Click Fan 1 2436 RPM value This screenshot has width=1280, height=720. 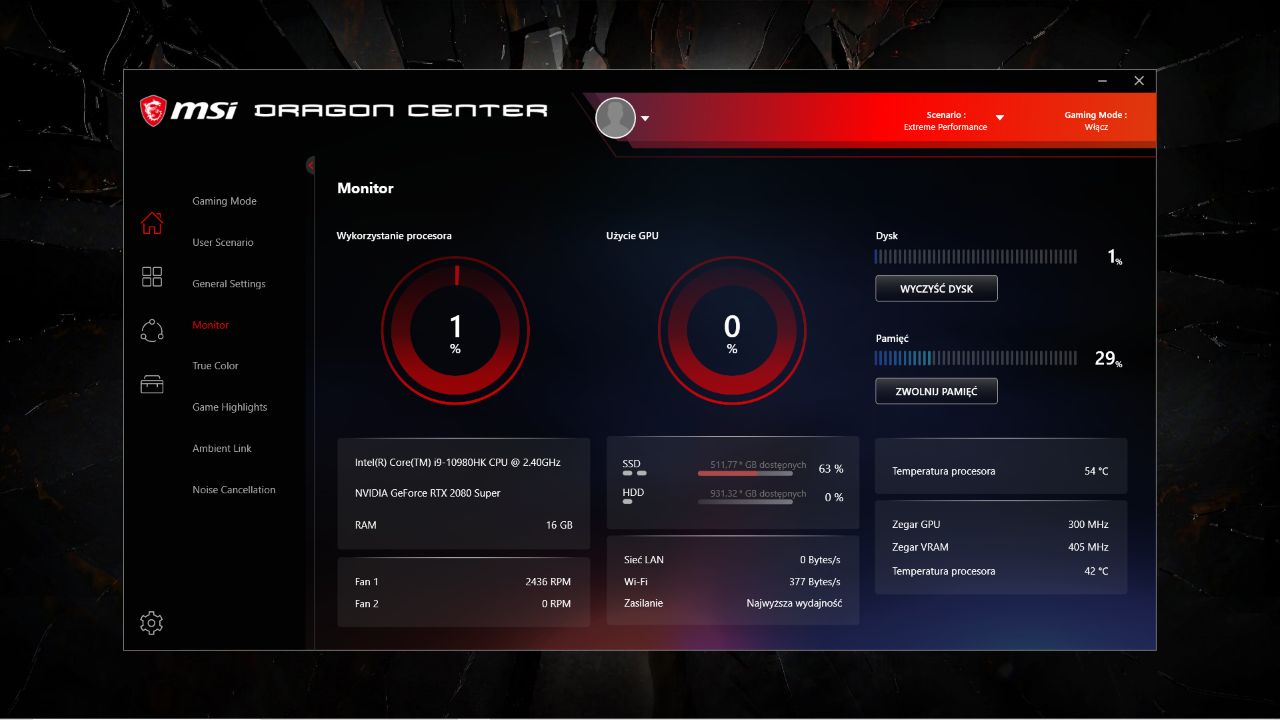click(548, 582)
